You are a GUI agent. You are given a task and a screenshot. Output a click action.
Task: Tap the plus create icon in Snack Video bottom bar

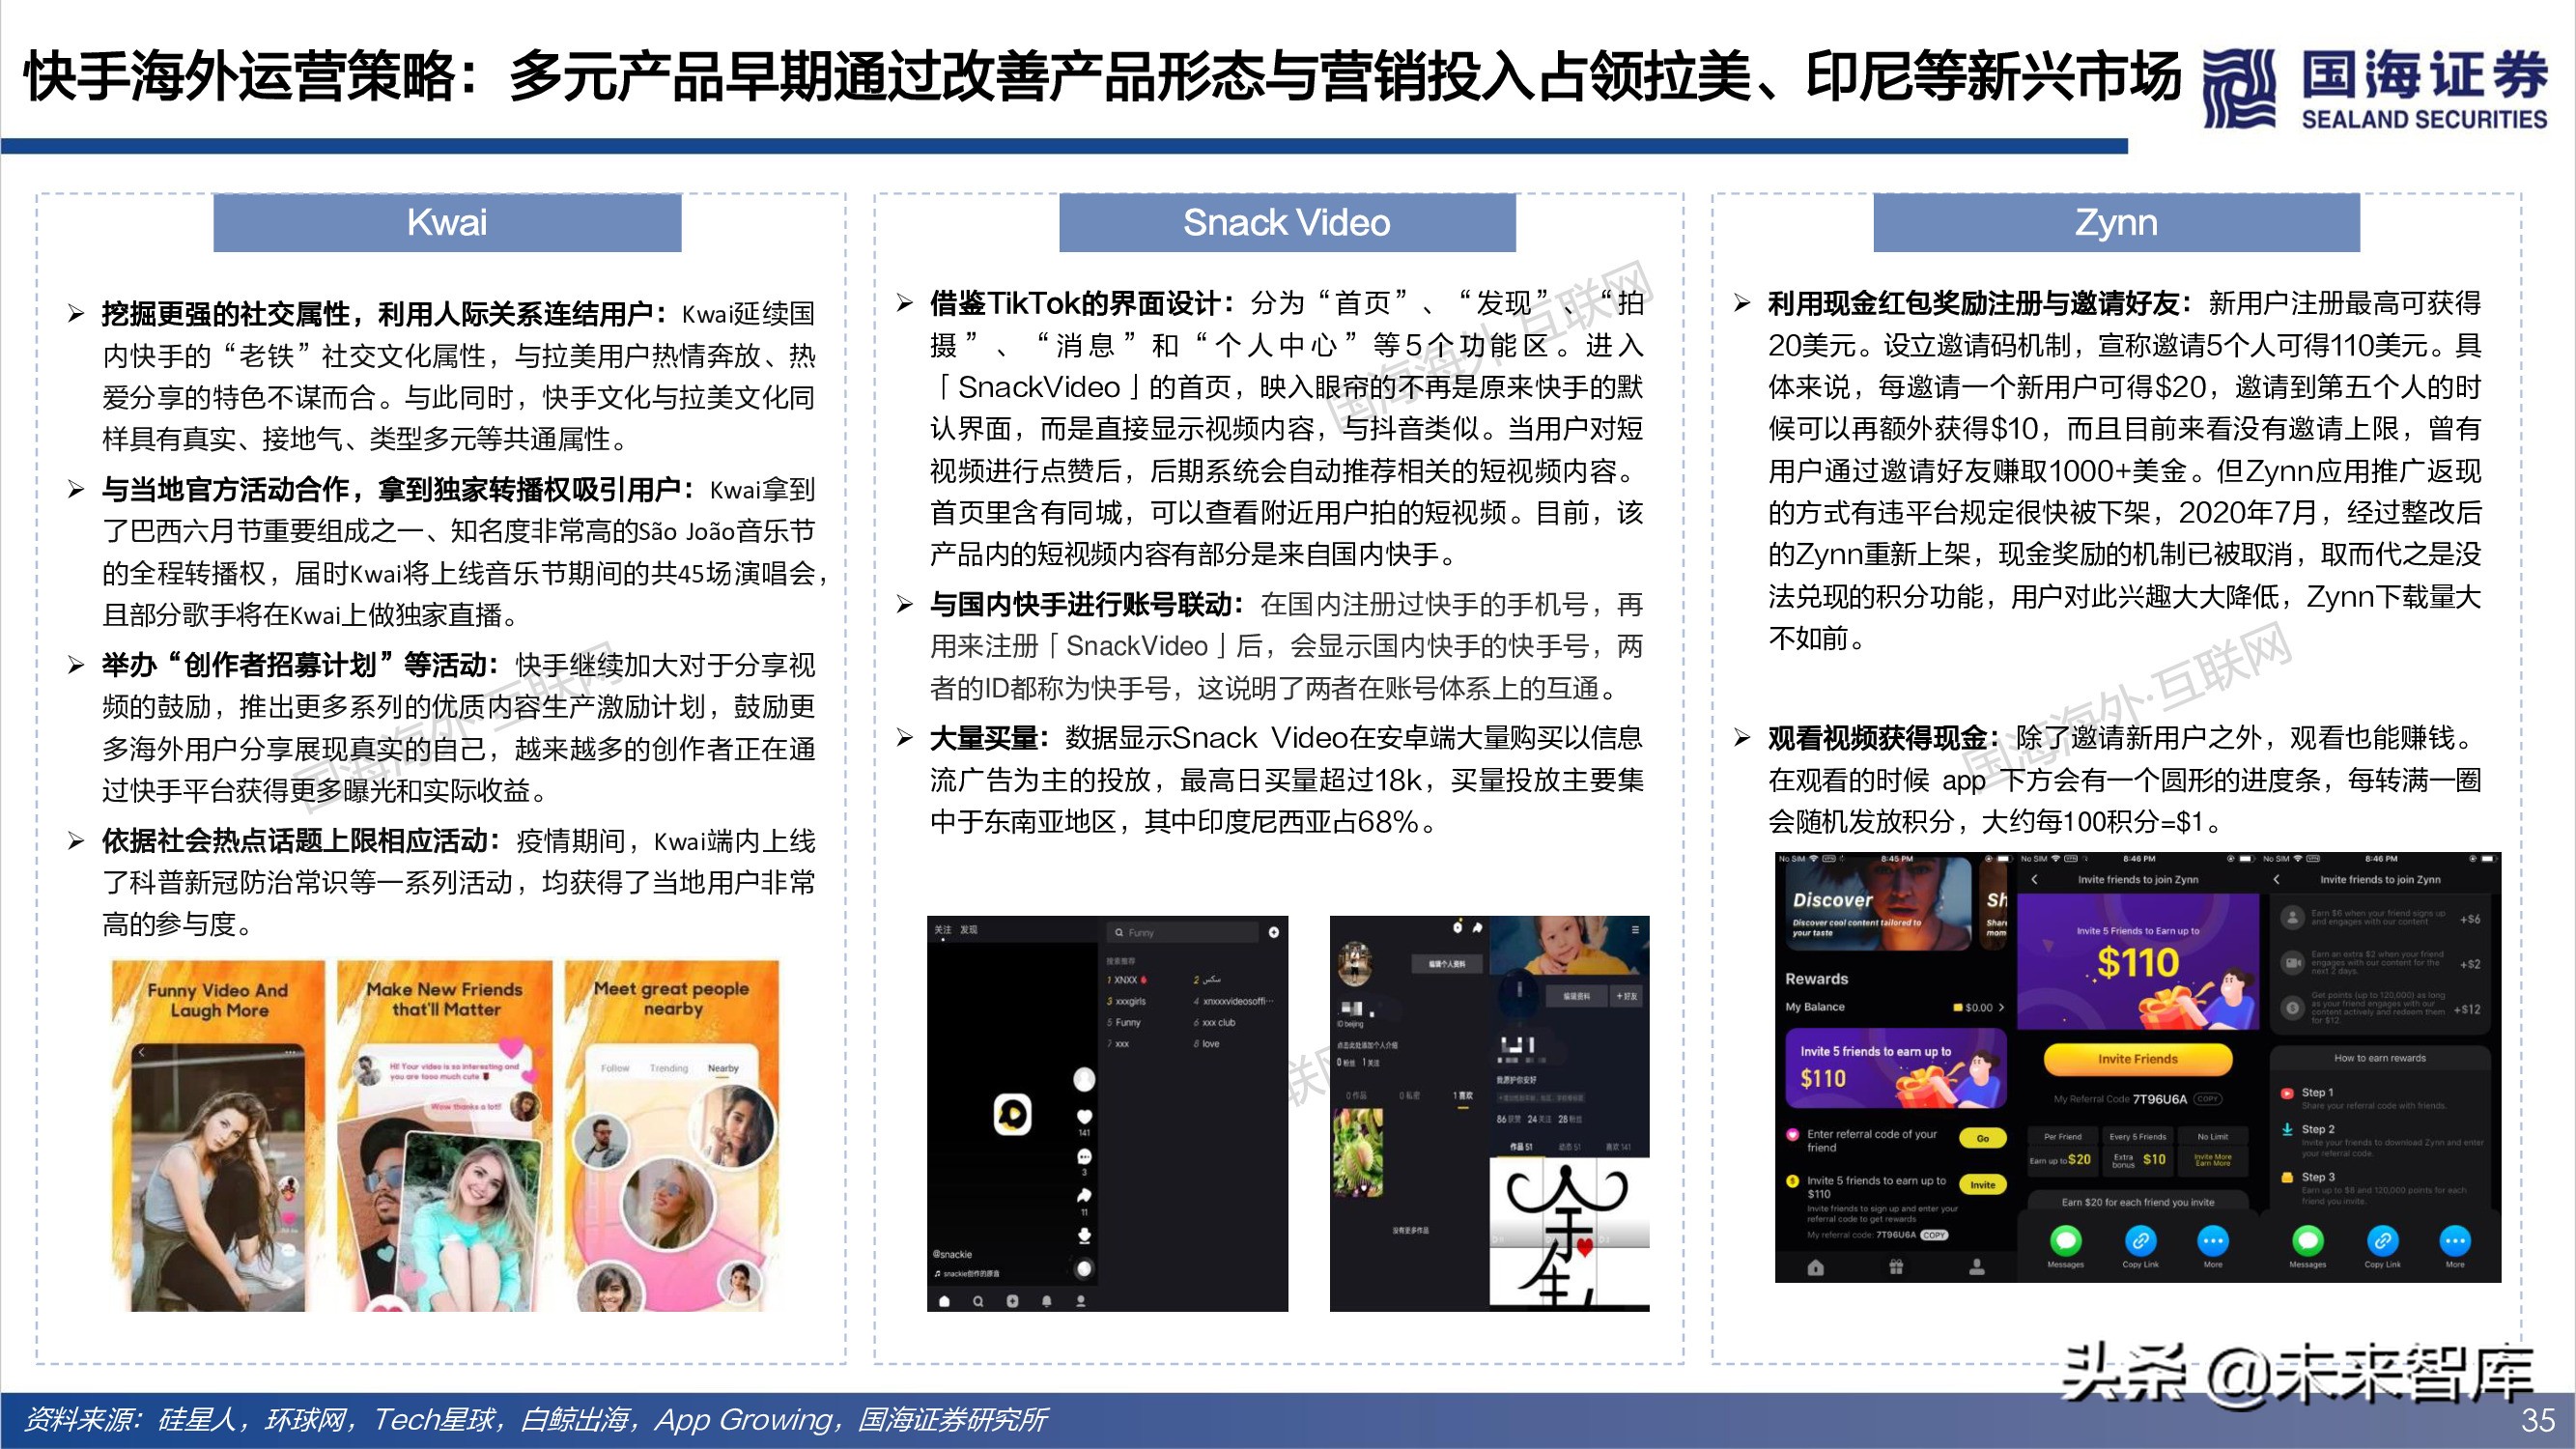click(x=1013, y=1302)
